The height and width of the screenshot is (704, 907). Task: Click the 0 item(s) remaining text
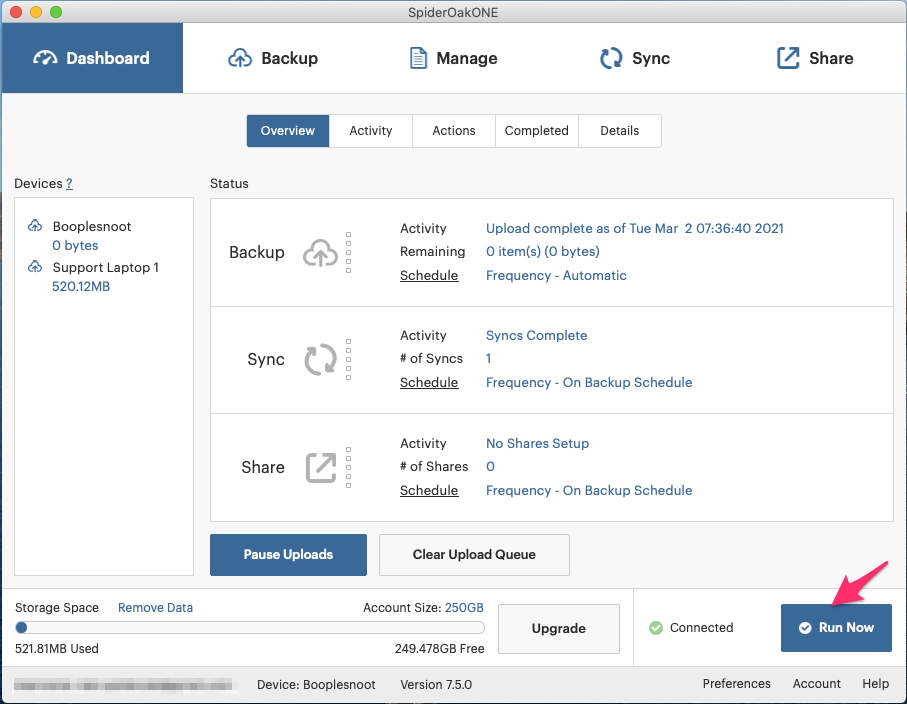[543, 252]
